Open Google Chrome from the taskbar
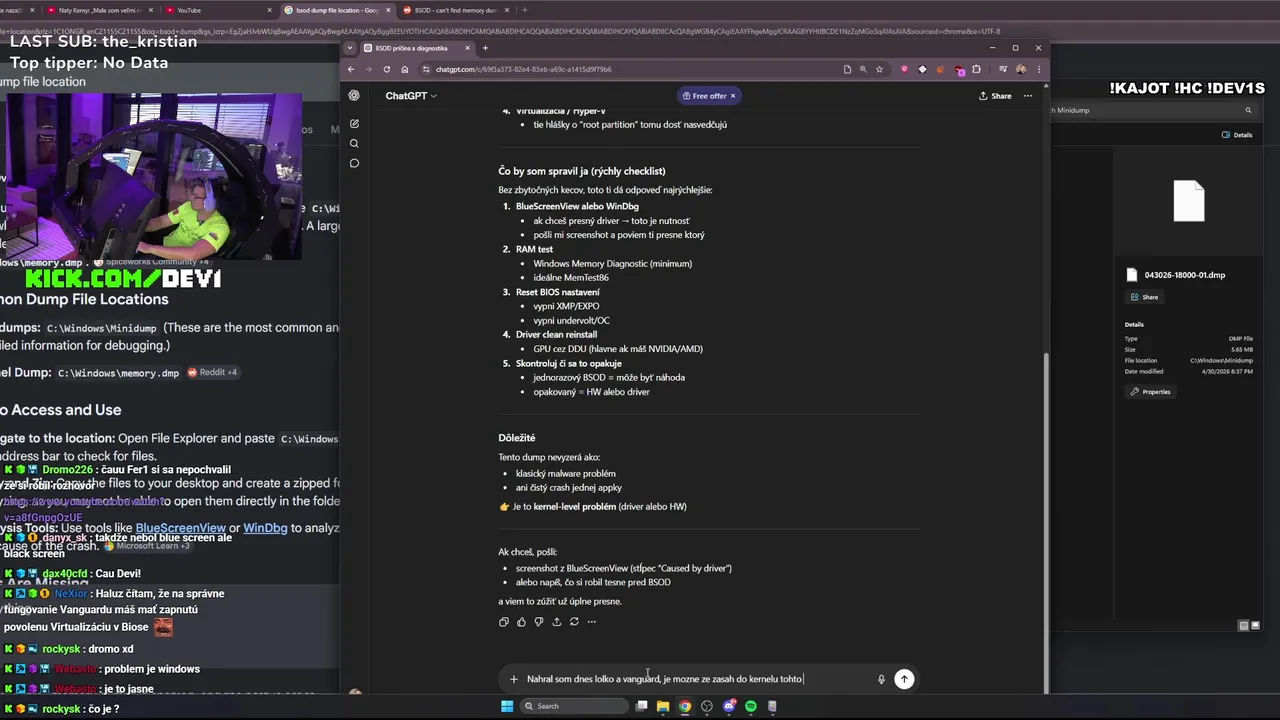The height and width of the screenshot is (720, 1280). (685, 706)
